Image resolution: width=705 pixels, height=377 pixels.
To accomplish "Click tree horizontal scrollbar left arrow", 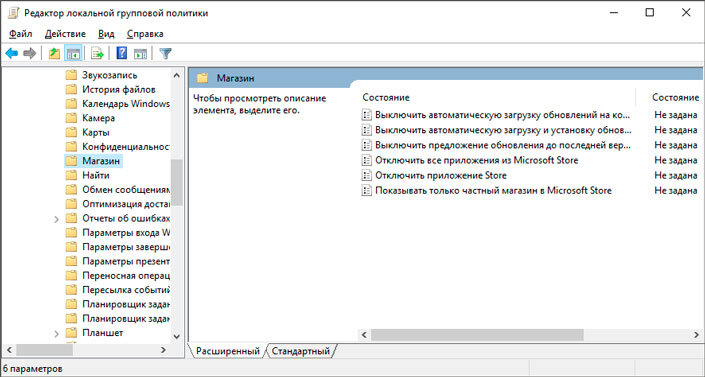I will (x=9, y=350).
